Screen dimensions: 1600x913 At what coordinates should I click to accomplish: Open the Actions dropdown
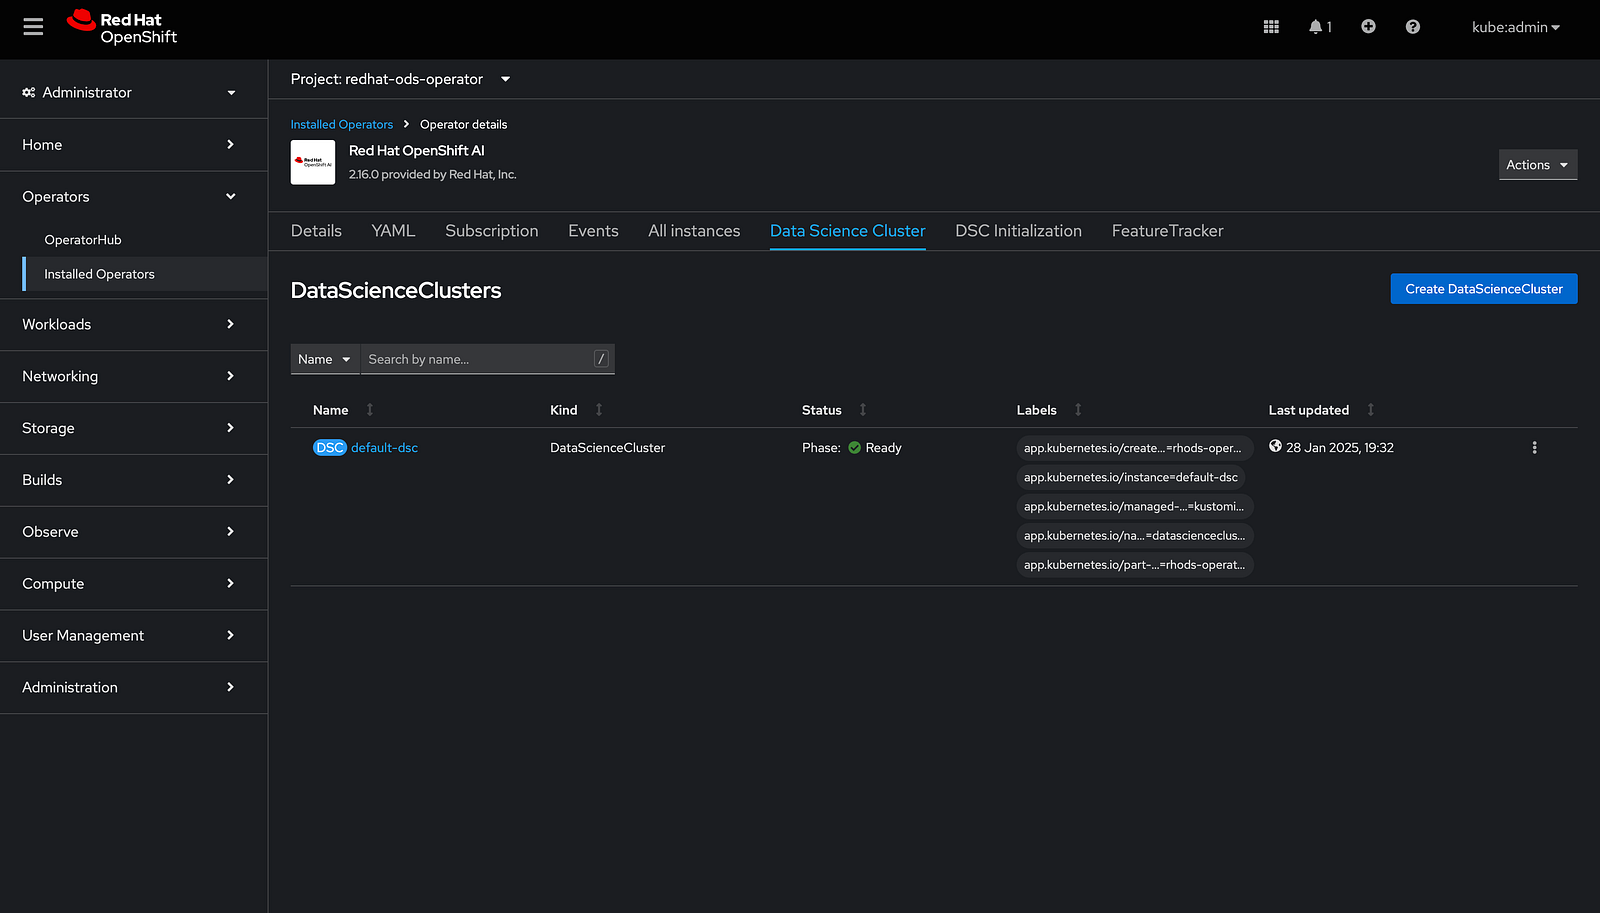point(1538,165)
